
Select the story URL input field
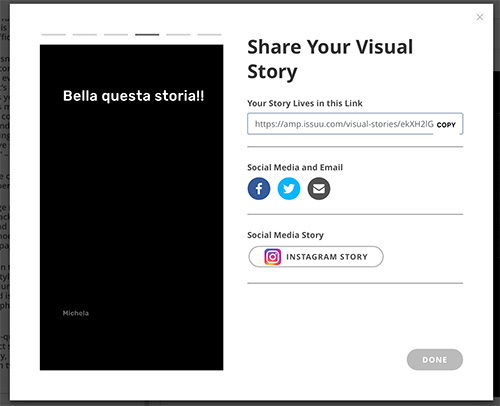(x=355, y=124)
